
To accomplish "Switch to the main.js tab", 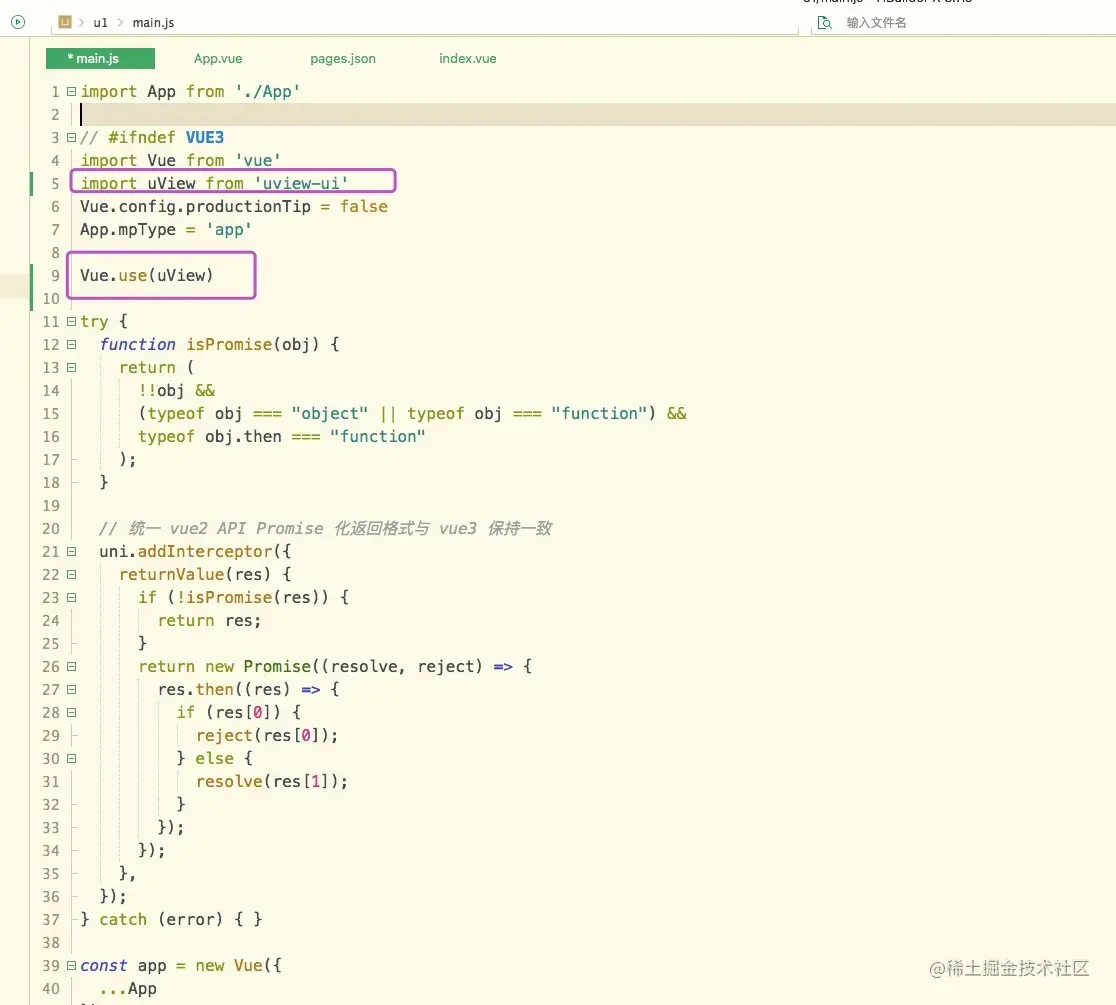I will click(x=100, y=58).
